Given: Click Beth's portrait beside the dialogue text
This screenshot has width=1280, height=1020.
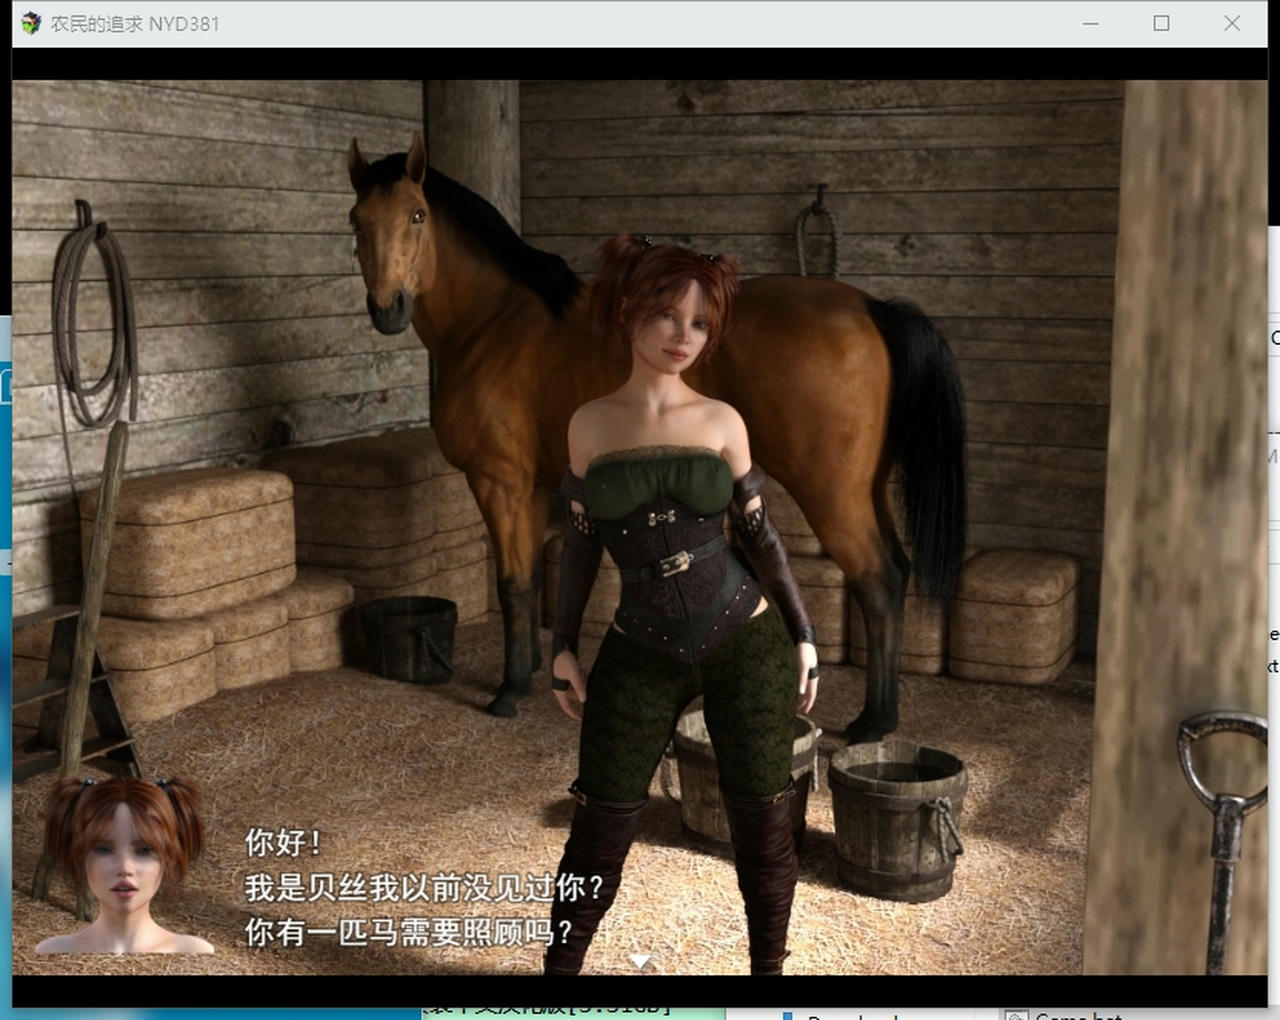Looking at the screenshot, I should [120, 870].
